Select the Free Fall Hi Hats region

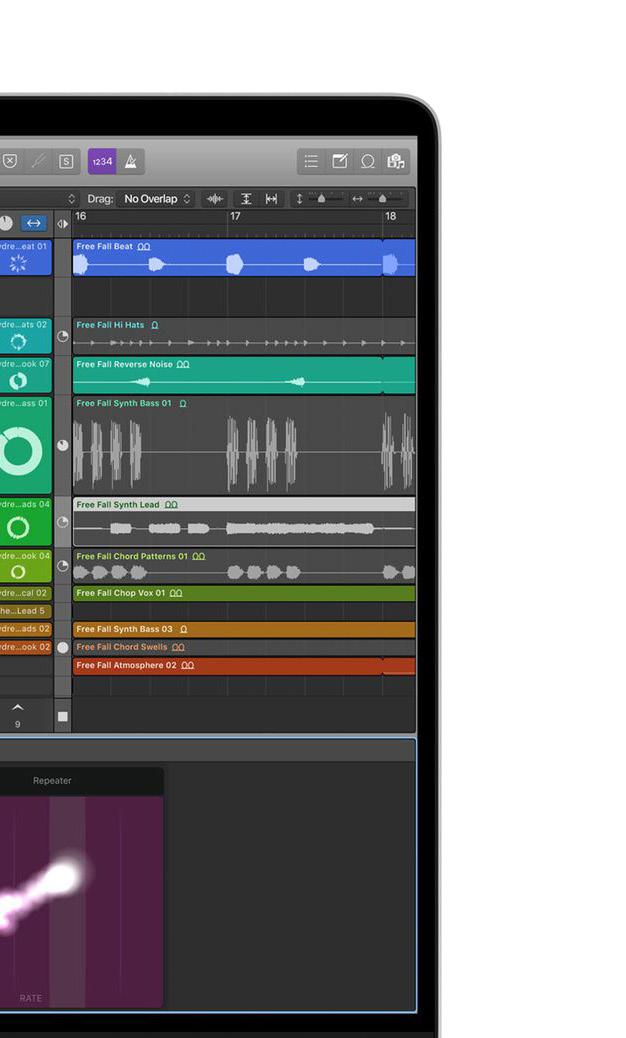[x=244, y=336]
